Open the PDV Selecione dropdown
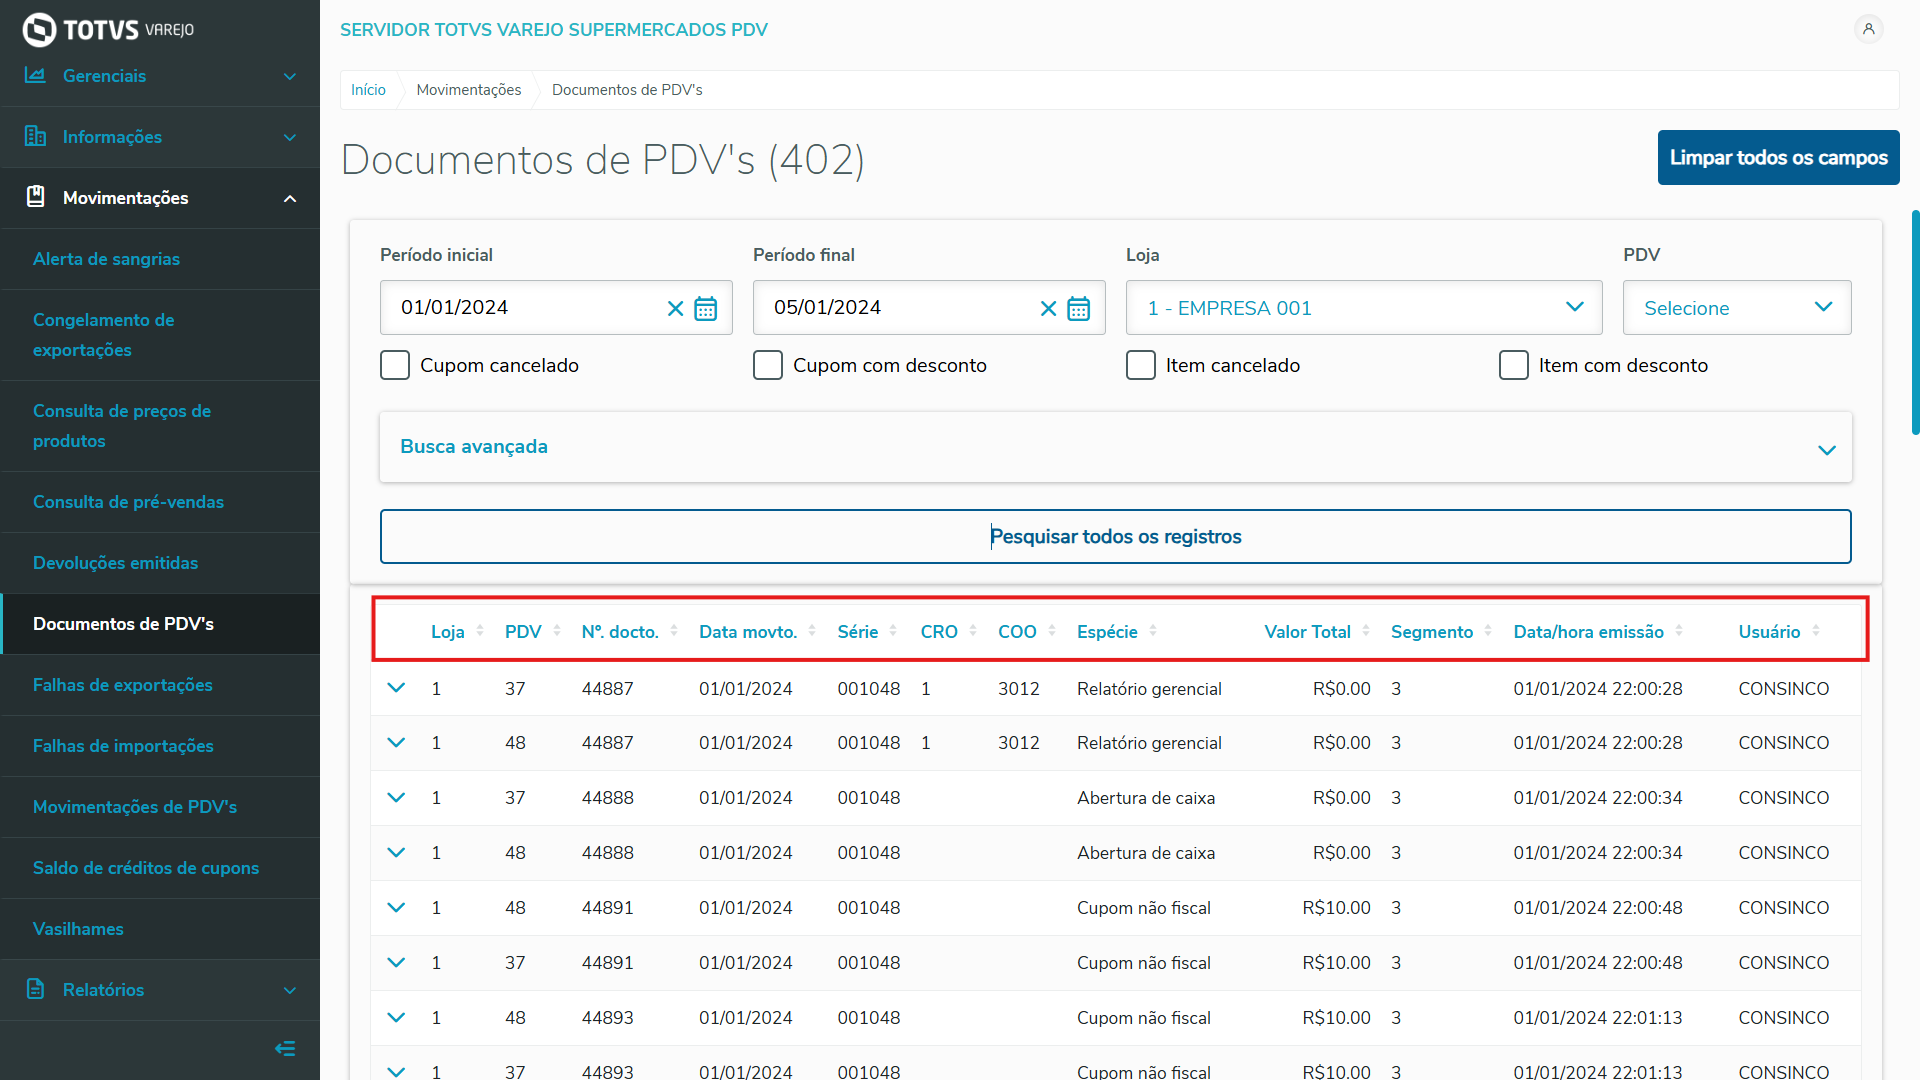The image size is (1920, 1080). tap(1736, 308)
